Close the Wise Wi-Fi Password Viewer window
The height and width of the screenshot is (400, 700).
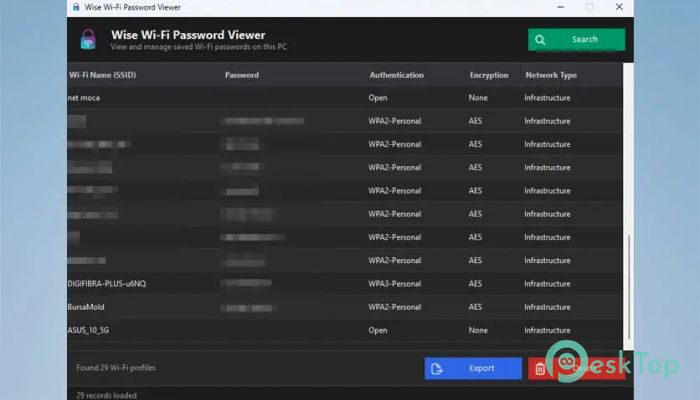tap(619, 7)
